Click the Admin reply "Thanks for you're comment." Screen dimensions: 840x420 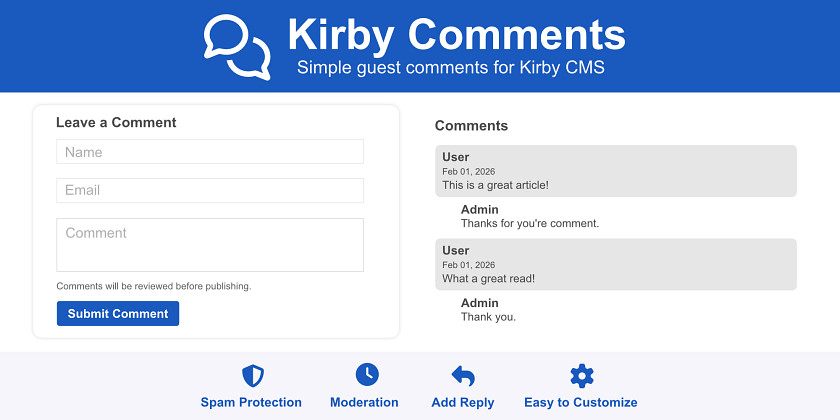point(530,223)
